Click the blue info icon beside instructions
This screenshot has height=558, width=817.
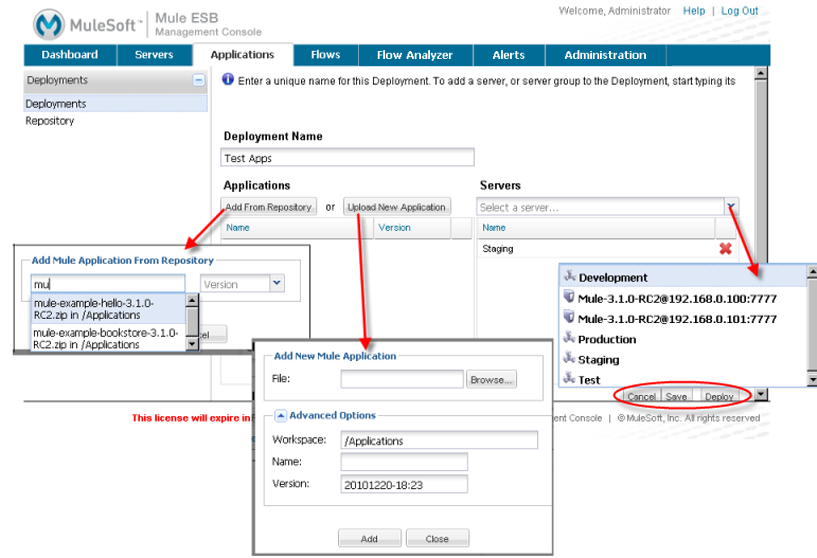pyautogui.click(x=227, y=80)
